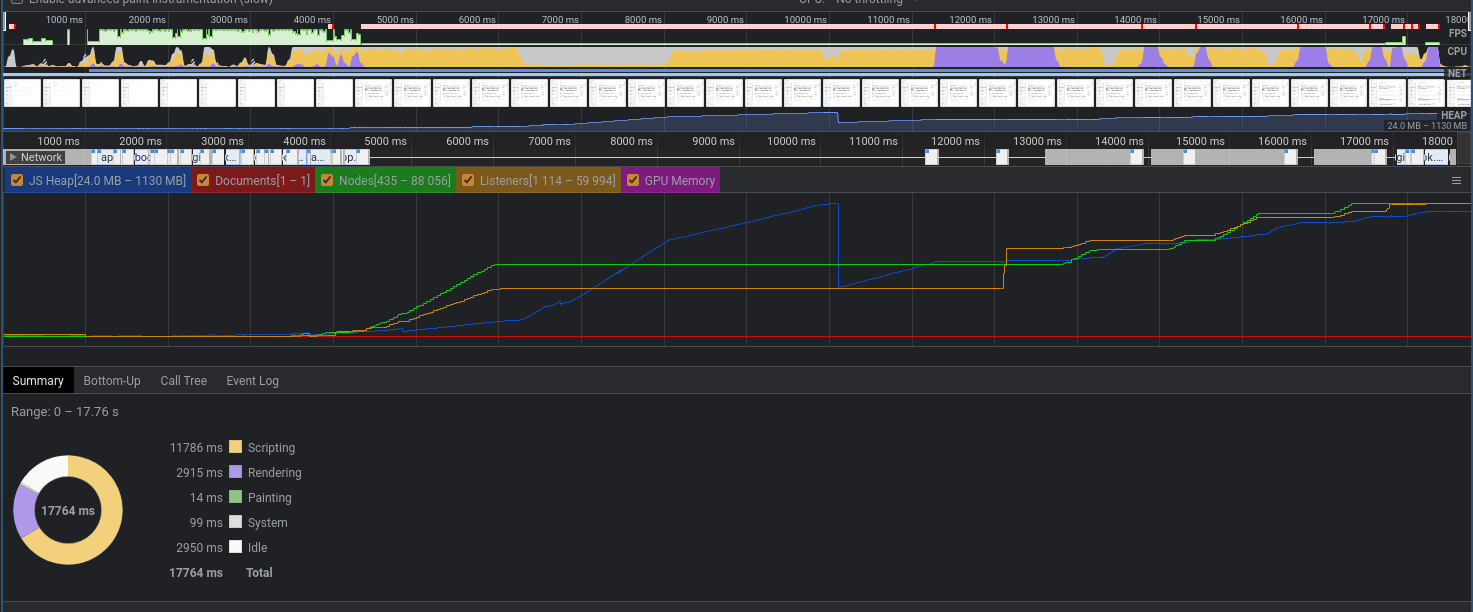Click the 'Range: 0 – 17.76 s' text
This screenshot has height=612, width=1473.
65,412
